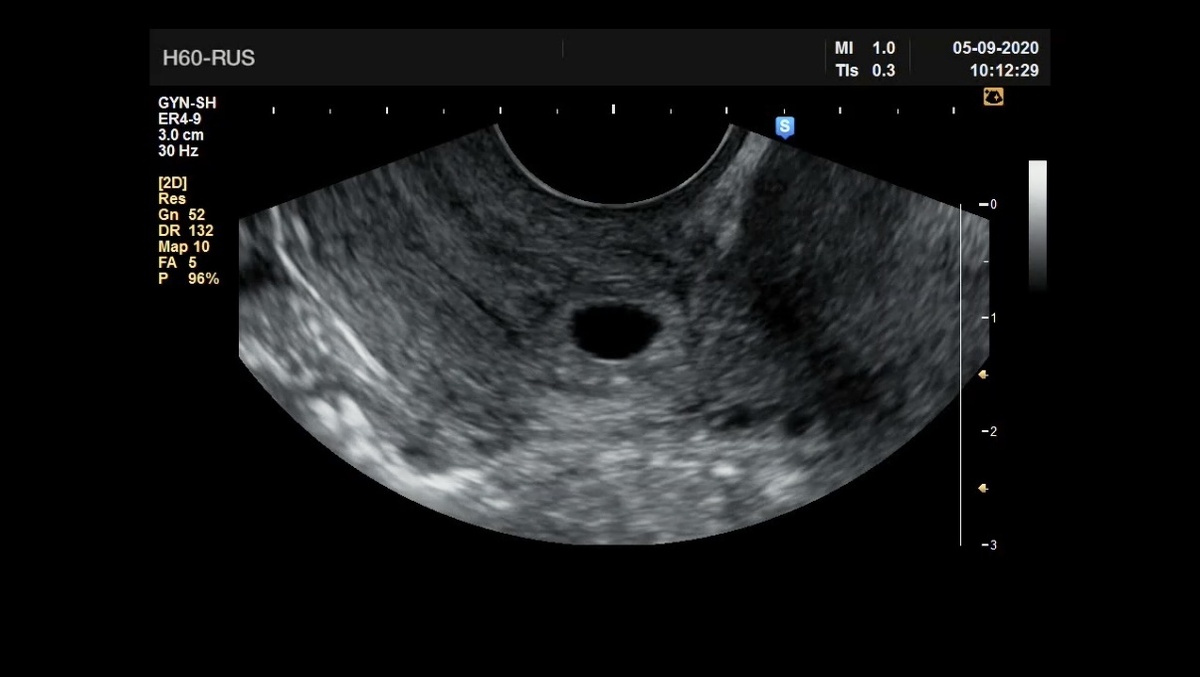Click the 2 mark on depth scale
This screenshot has width=1200, height=677.
tap(988, 432)
